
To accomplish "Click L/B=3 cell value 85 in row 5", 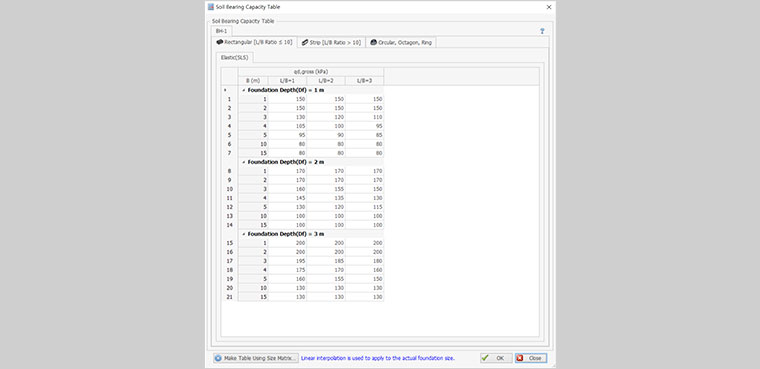I will (364, 135).
